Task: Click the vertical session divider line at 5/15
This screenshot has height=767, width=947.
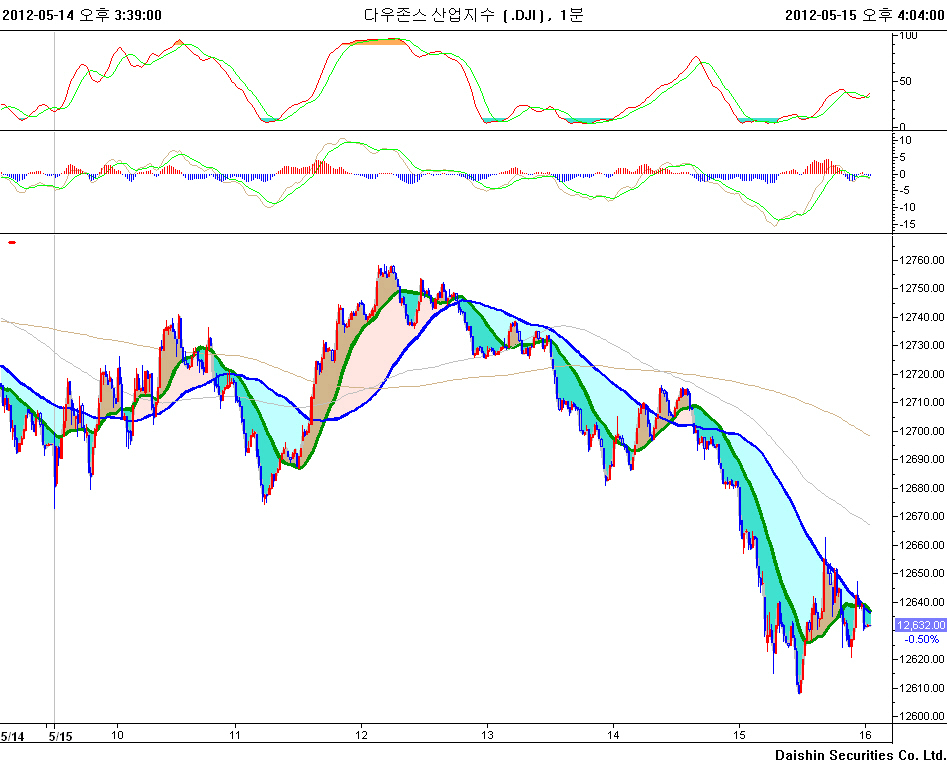Action: (x=54, y=400)
